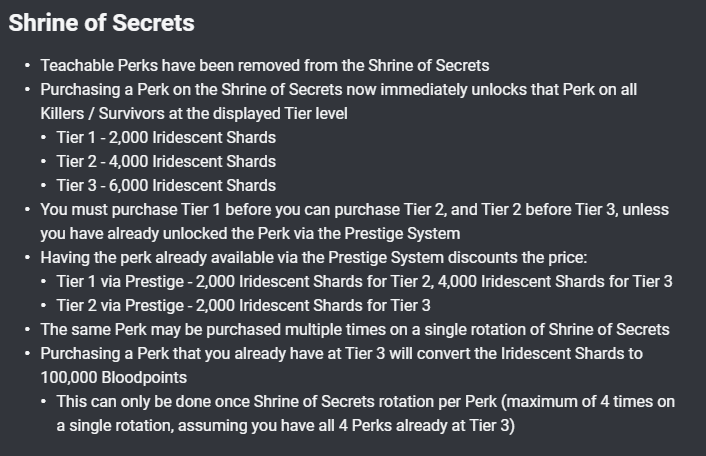The width and height of the screenshot is (706, 456).
Task: Click the Tier 1 via Prestige discount line
Action: [x=364, y=282]
